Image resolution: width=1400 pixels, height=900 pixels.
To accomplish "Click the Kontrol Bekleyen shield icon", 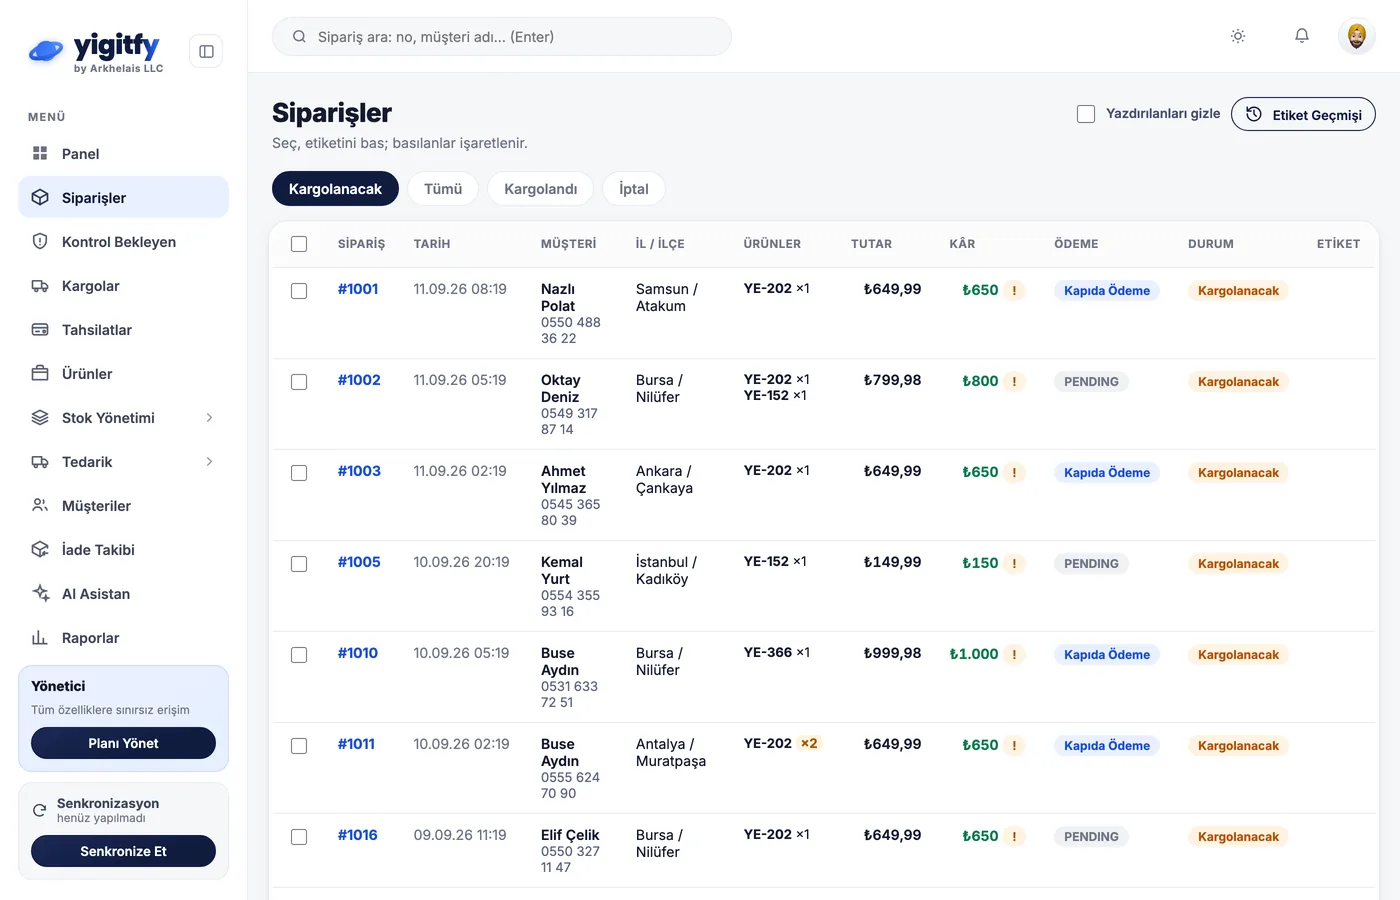I will (x=40, y=241).
